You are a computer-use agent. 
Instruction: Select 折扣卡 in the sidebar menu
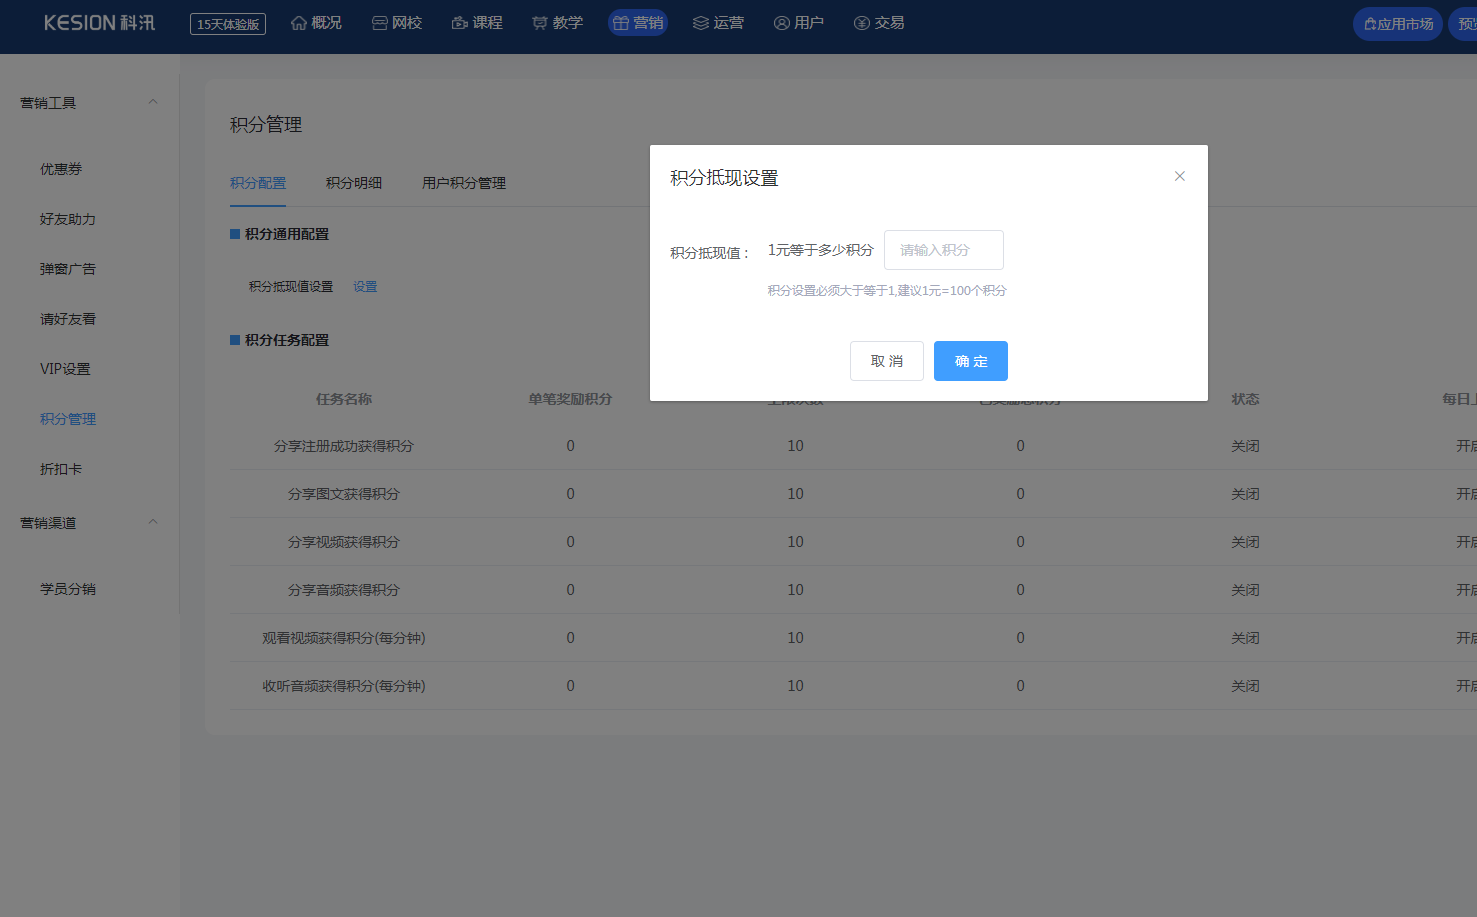click(x=61, y=469)
